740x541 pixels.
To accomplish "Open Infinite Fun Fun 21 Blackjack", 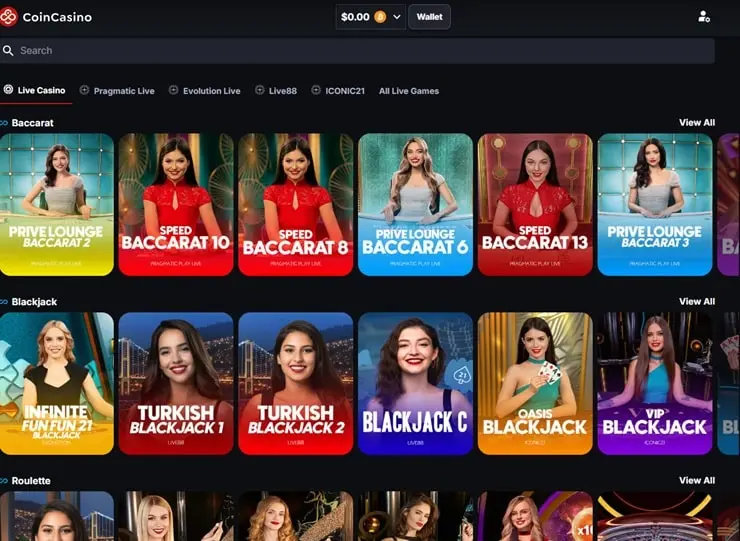I will tap(57, 383).
